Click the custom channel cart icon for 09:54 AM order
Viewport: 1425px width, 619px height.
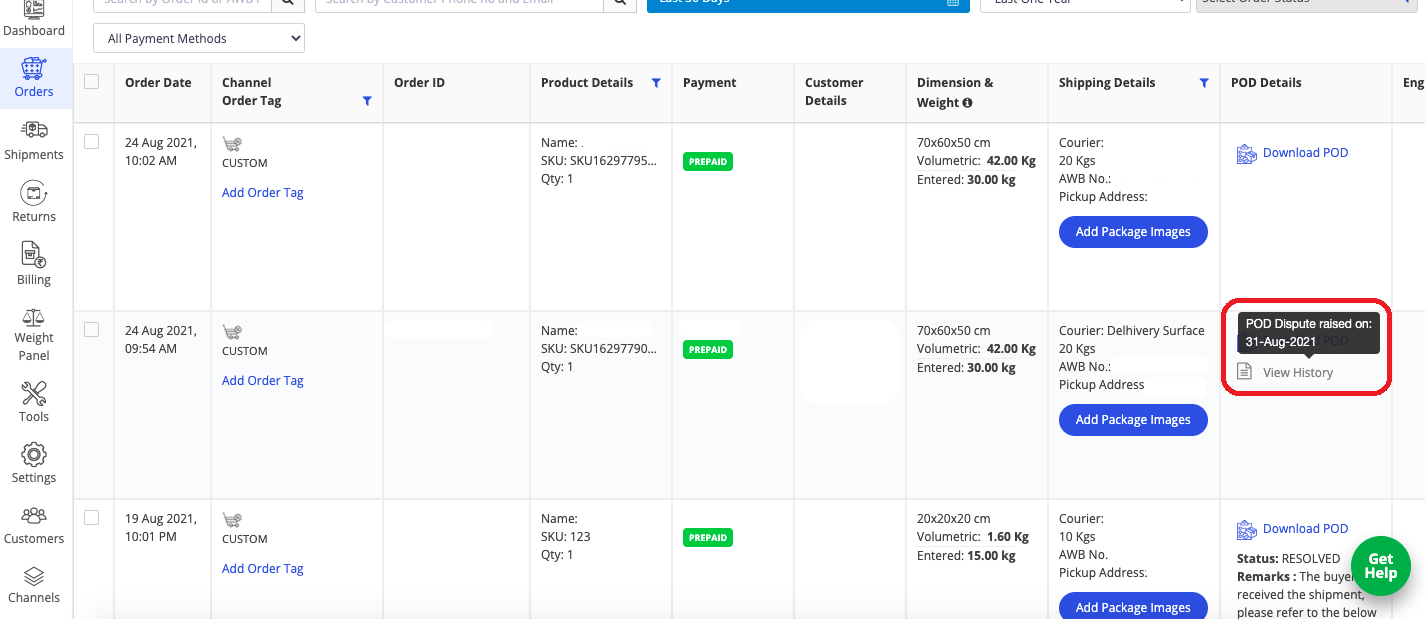tap(232, 332)
